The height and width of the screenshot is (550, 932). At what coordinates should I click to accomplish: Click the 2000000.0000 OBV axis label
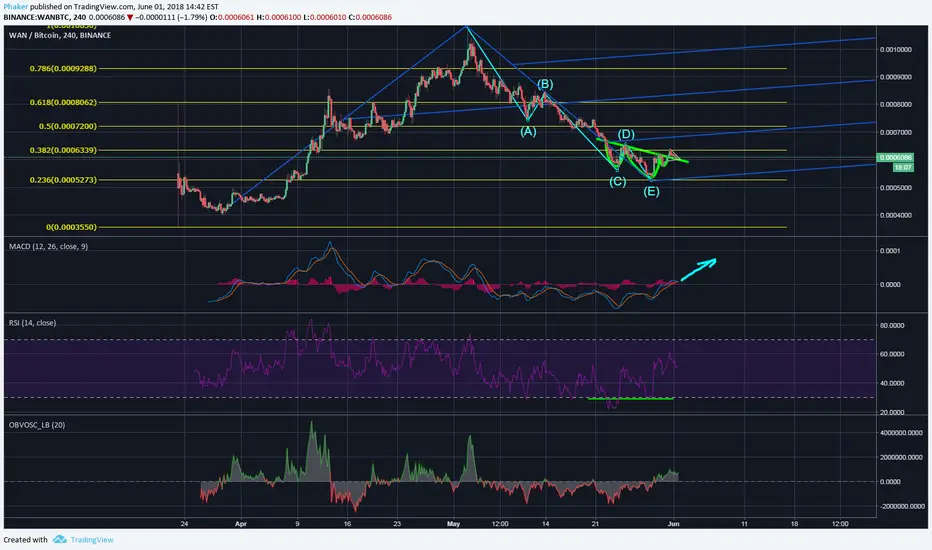(901, 458)
